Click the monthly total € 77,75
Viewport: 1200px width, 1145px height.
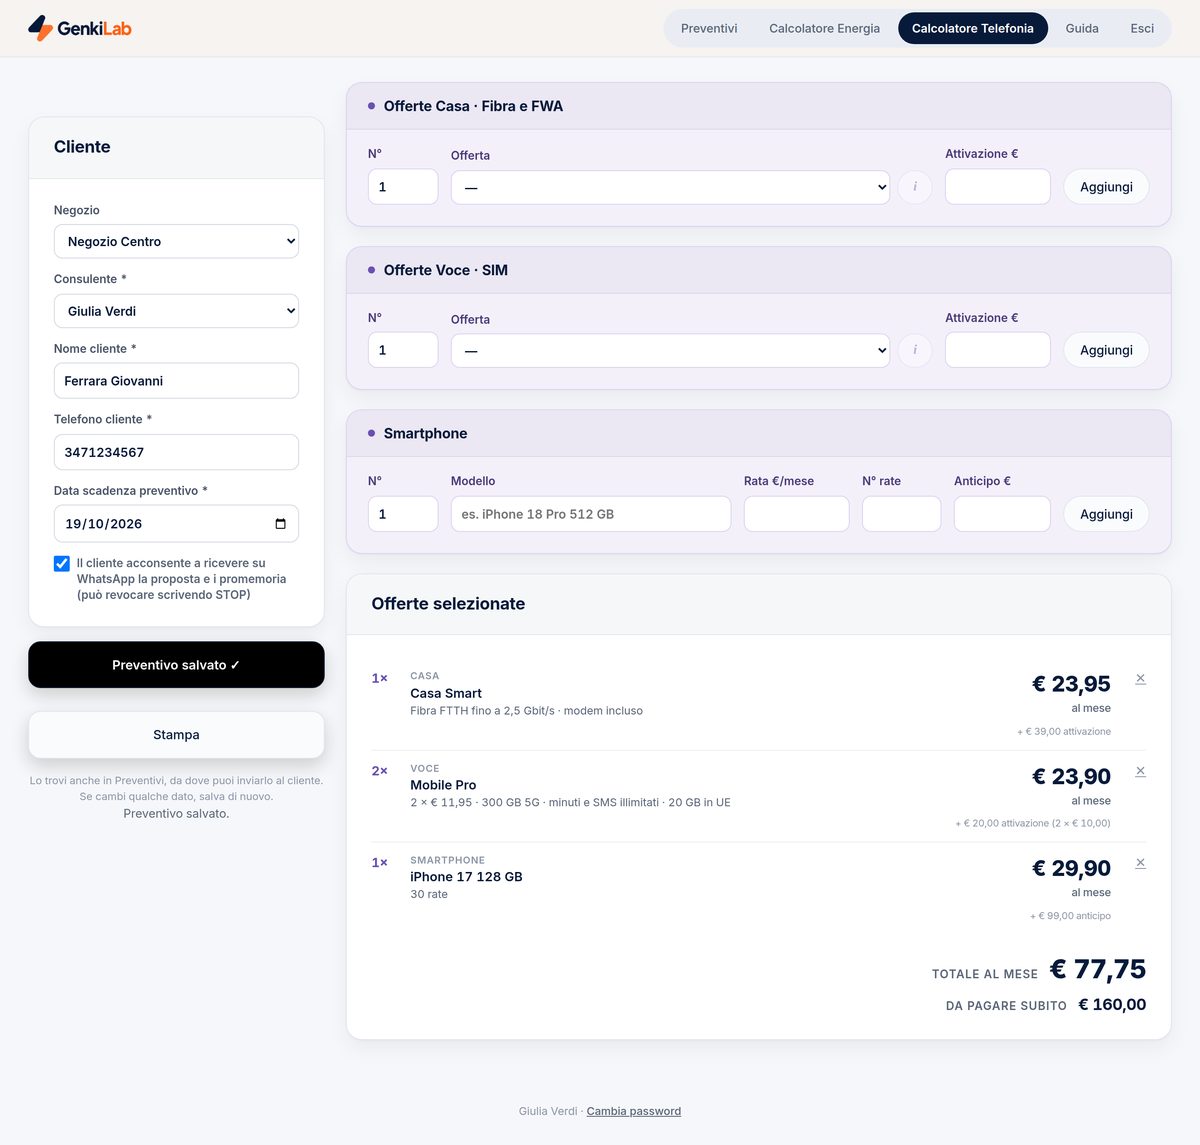click(1098, 969)
